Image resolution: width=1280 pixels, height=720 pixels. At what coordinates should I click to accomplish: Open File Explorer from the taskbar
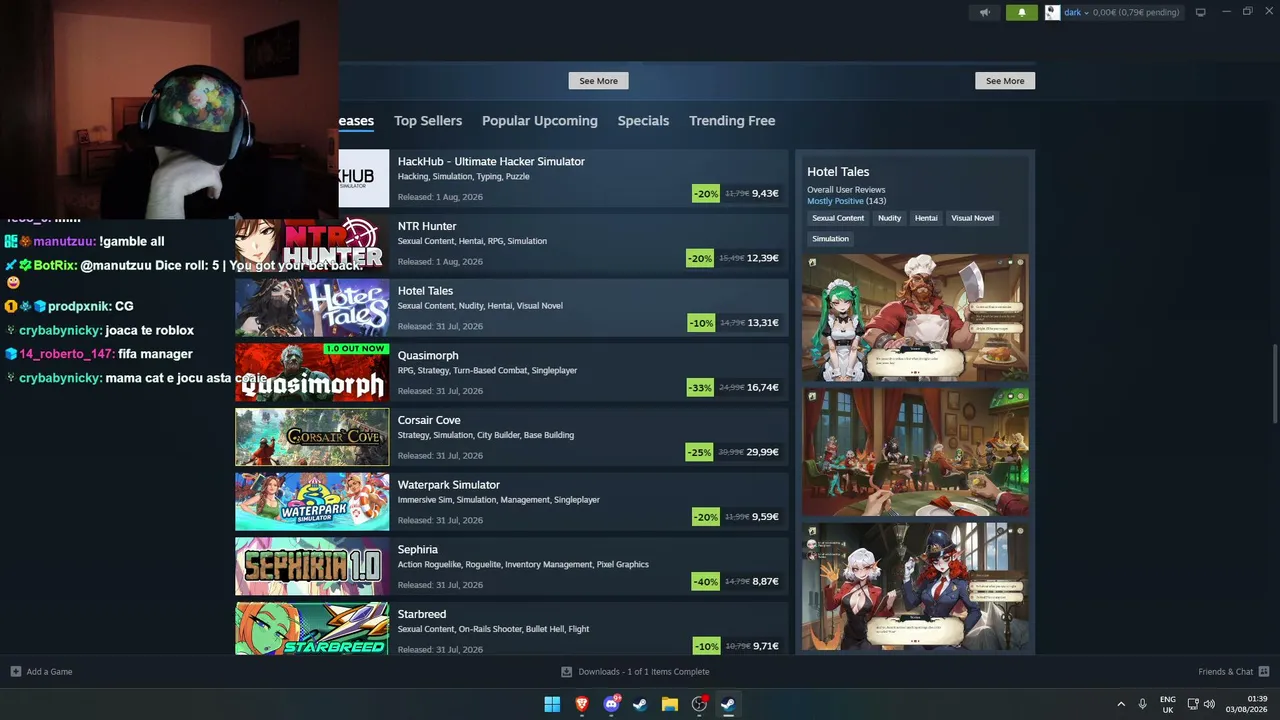click(670, 704)
